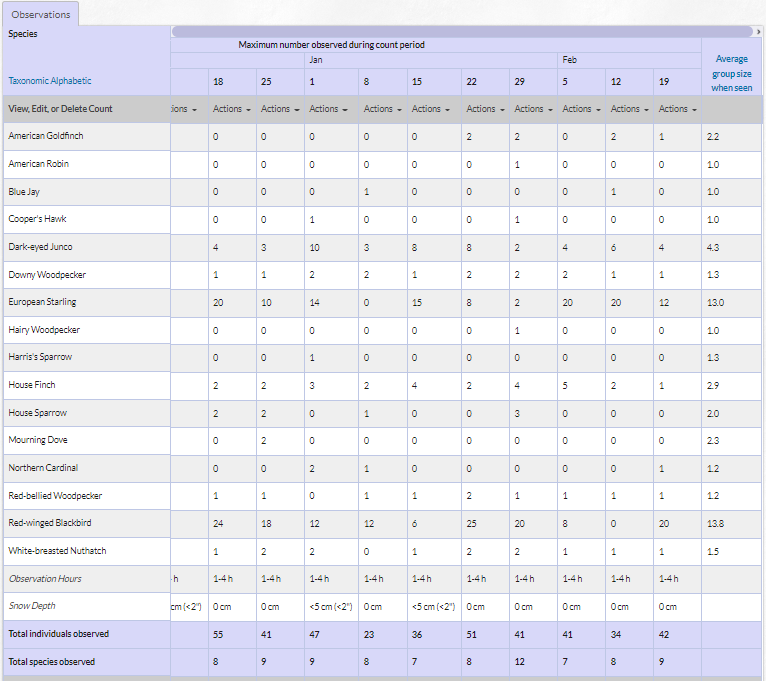Screen dimensions: 766x681
Task: Click House Finch count 5 on Feb 5
Action: 565,386
